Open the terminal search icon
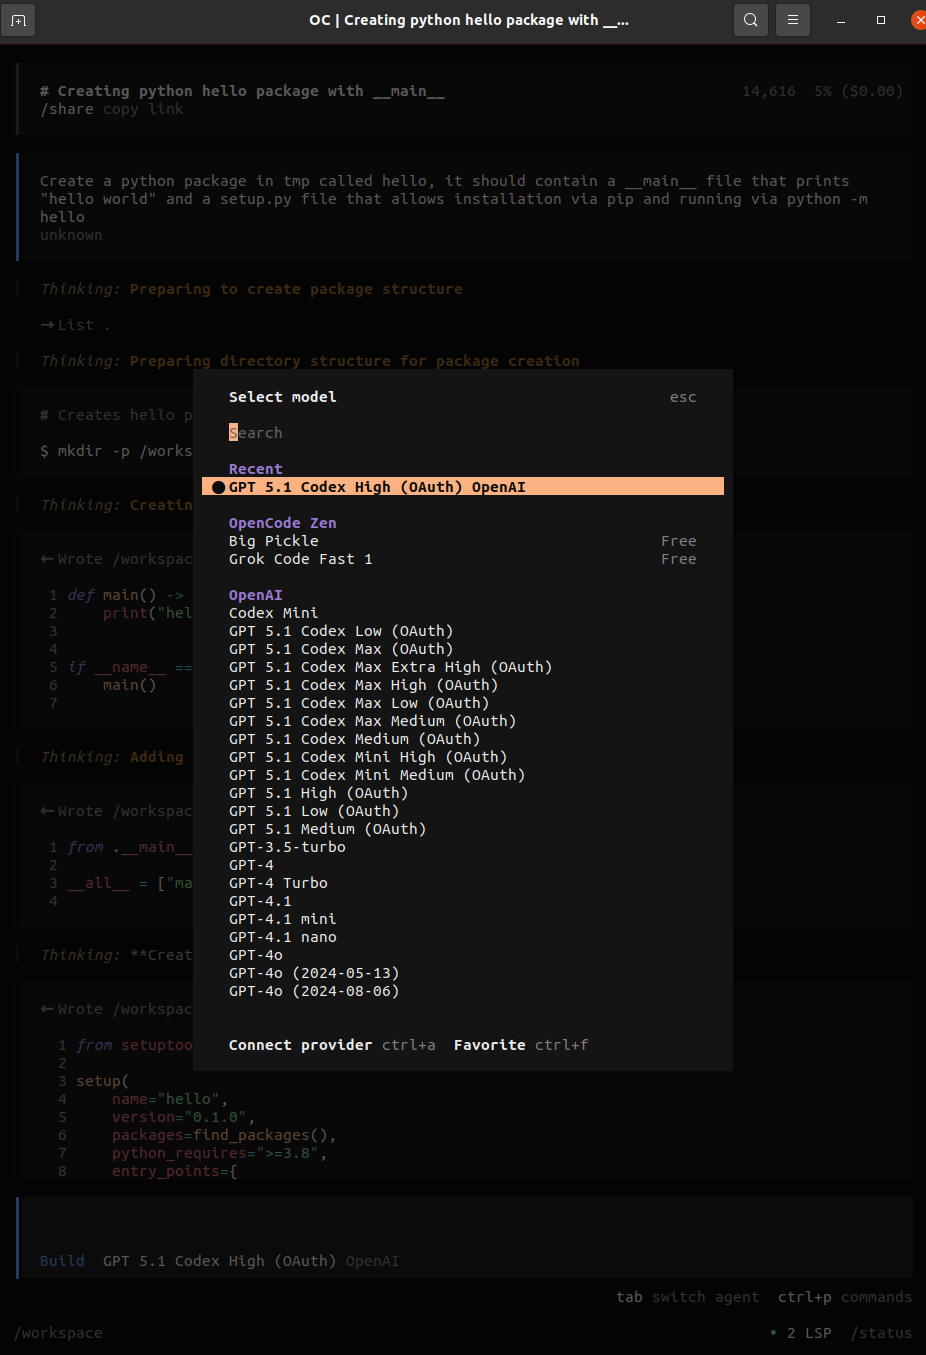This screenshot has width=926, height=1355. (x=750, y=20)
